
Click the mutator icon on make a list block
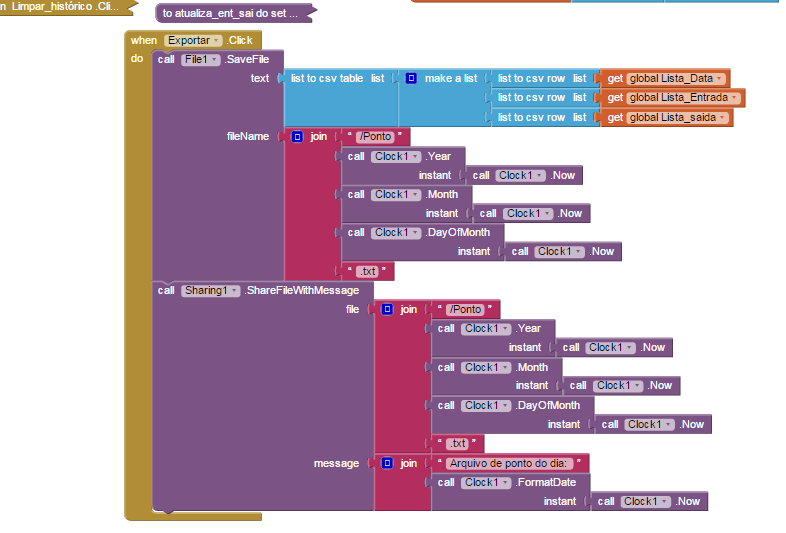pyautogui.click(x=411, y=78)
